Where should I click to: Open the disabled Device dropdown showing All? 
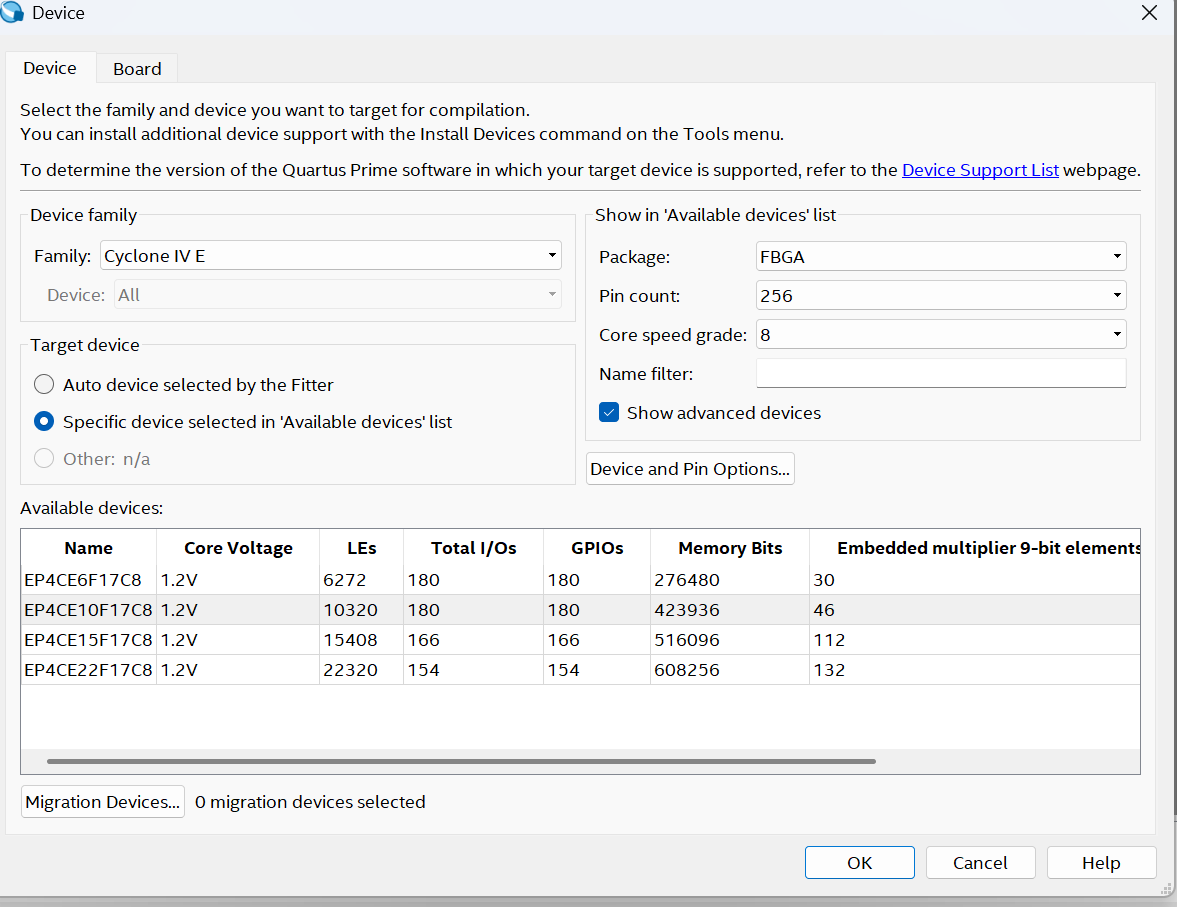338,295
